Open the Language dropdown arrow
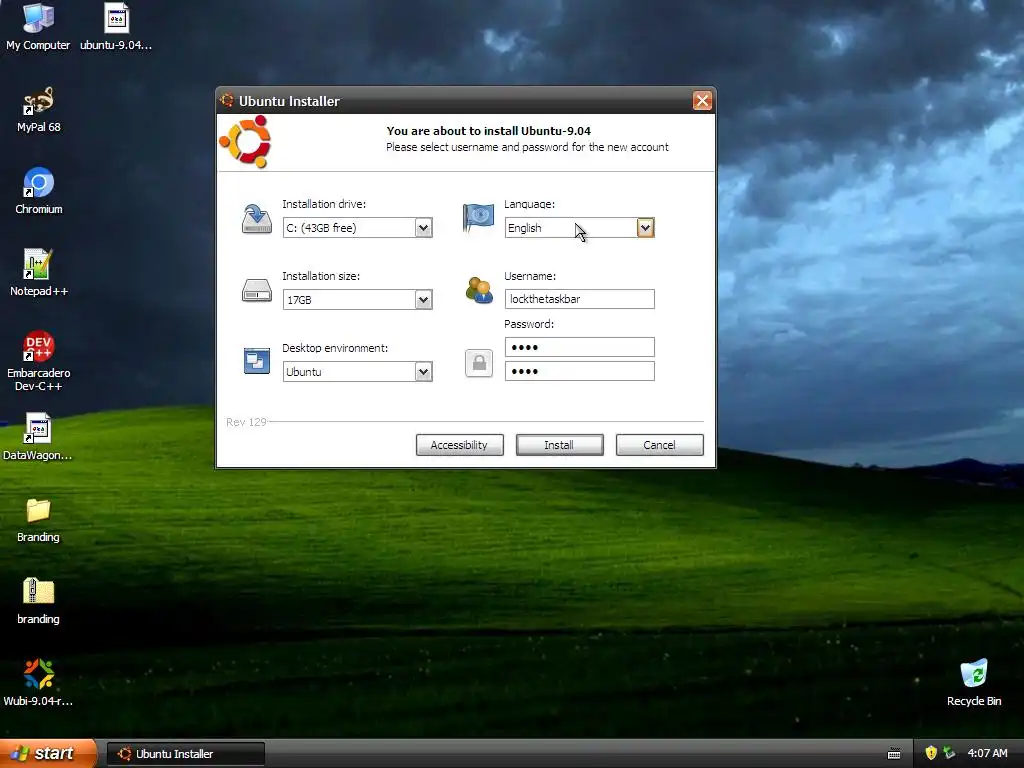The image size is (1024, 768). [645, 228]
